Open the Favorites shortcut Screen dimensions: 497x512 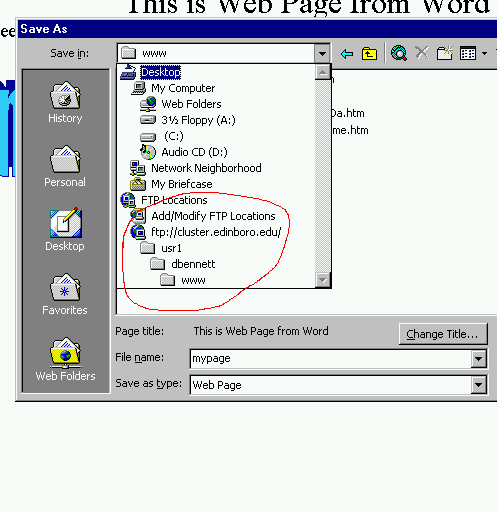tap(65, 294)
